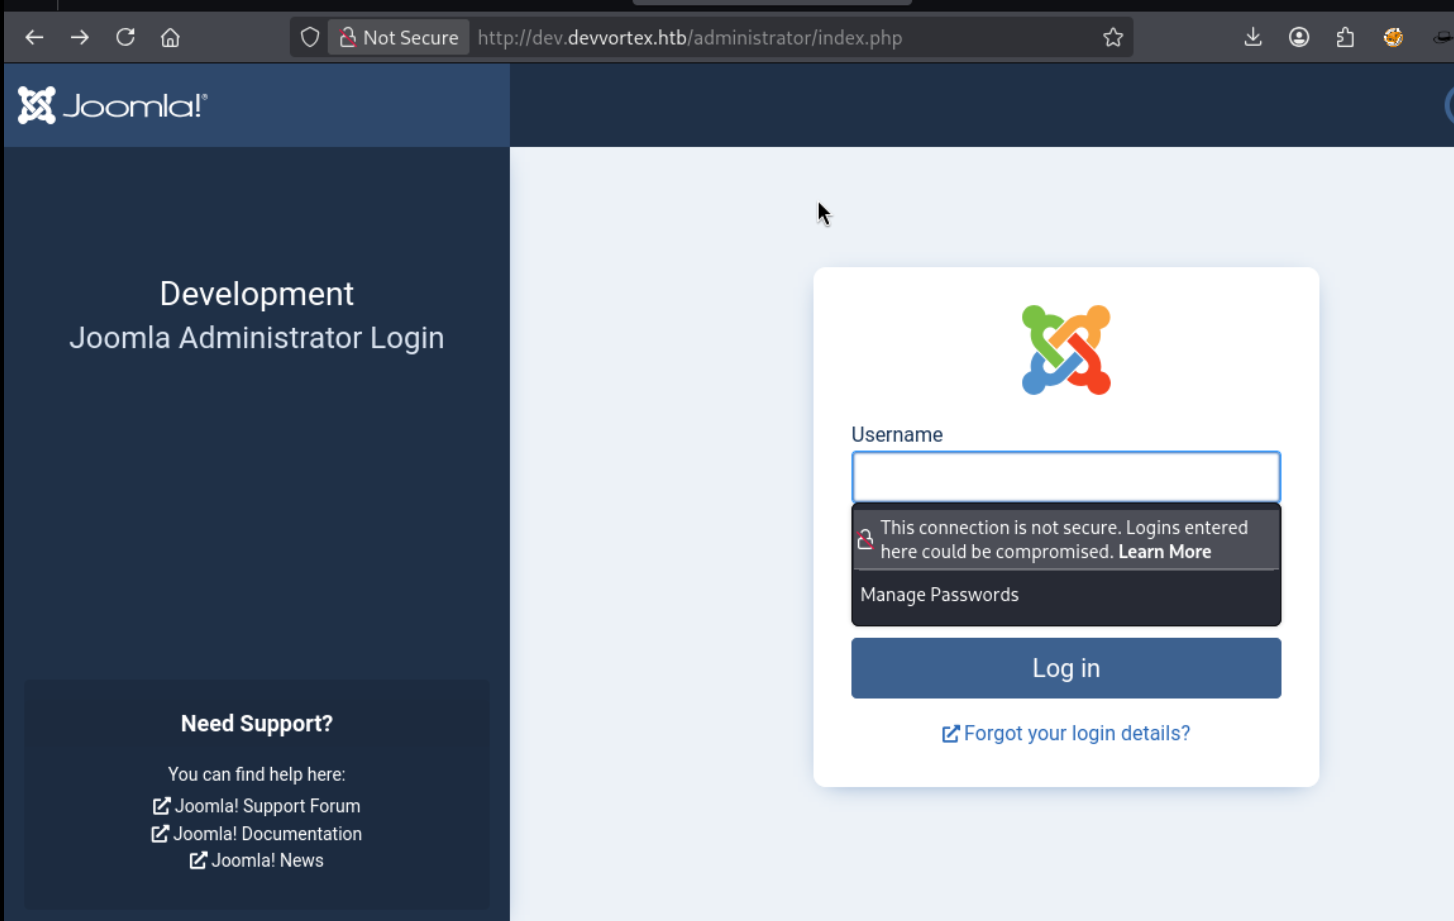
Task: Go back using browser back arrow
Action: coord(34,38)
